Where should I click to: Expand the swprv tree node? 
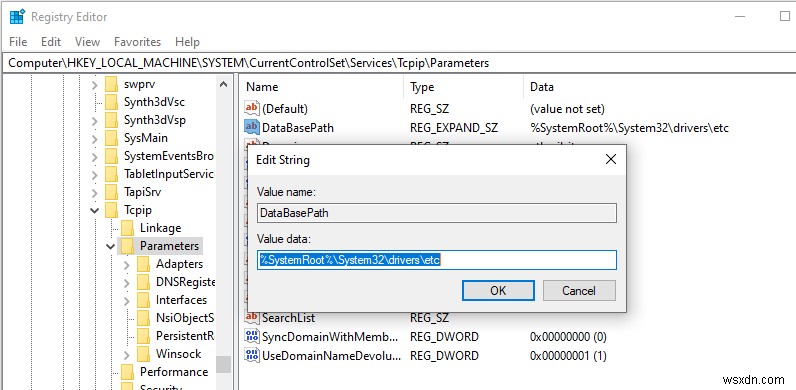[x=95, y=84]
